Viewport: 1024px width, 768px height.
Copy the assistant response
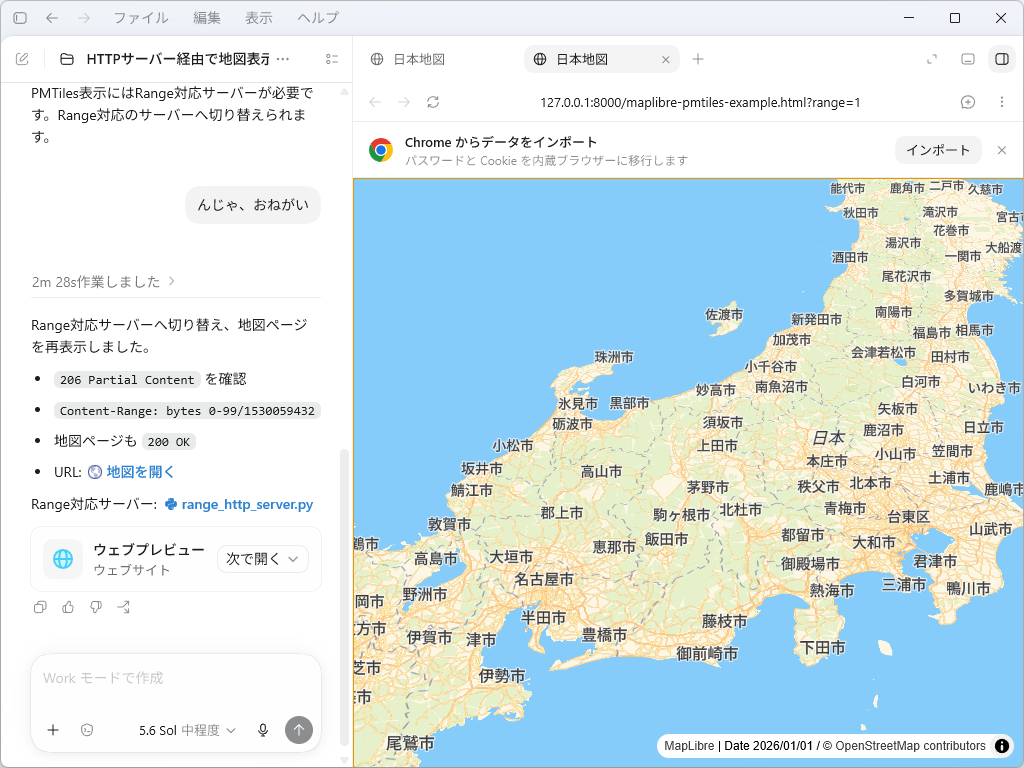coord(40,607)
